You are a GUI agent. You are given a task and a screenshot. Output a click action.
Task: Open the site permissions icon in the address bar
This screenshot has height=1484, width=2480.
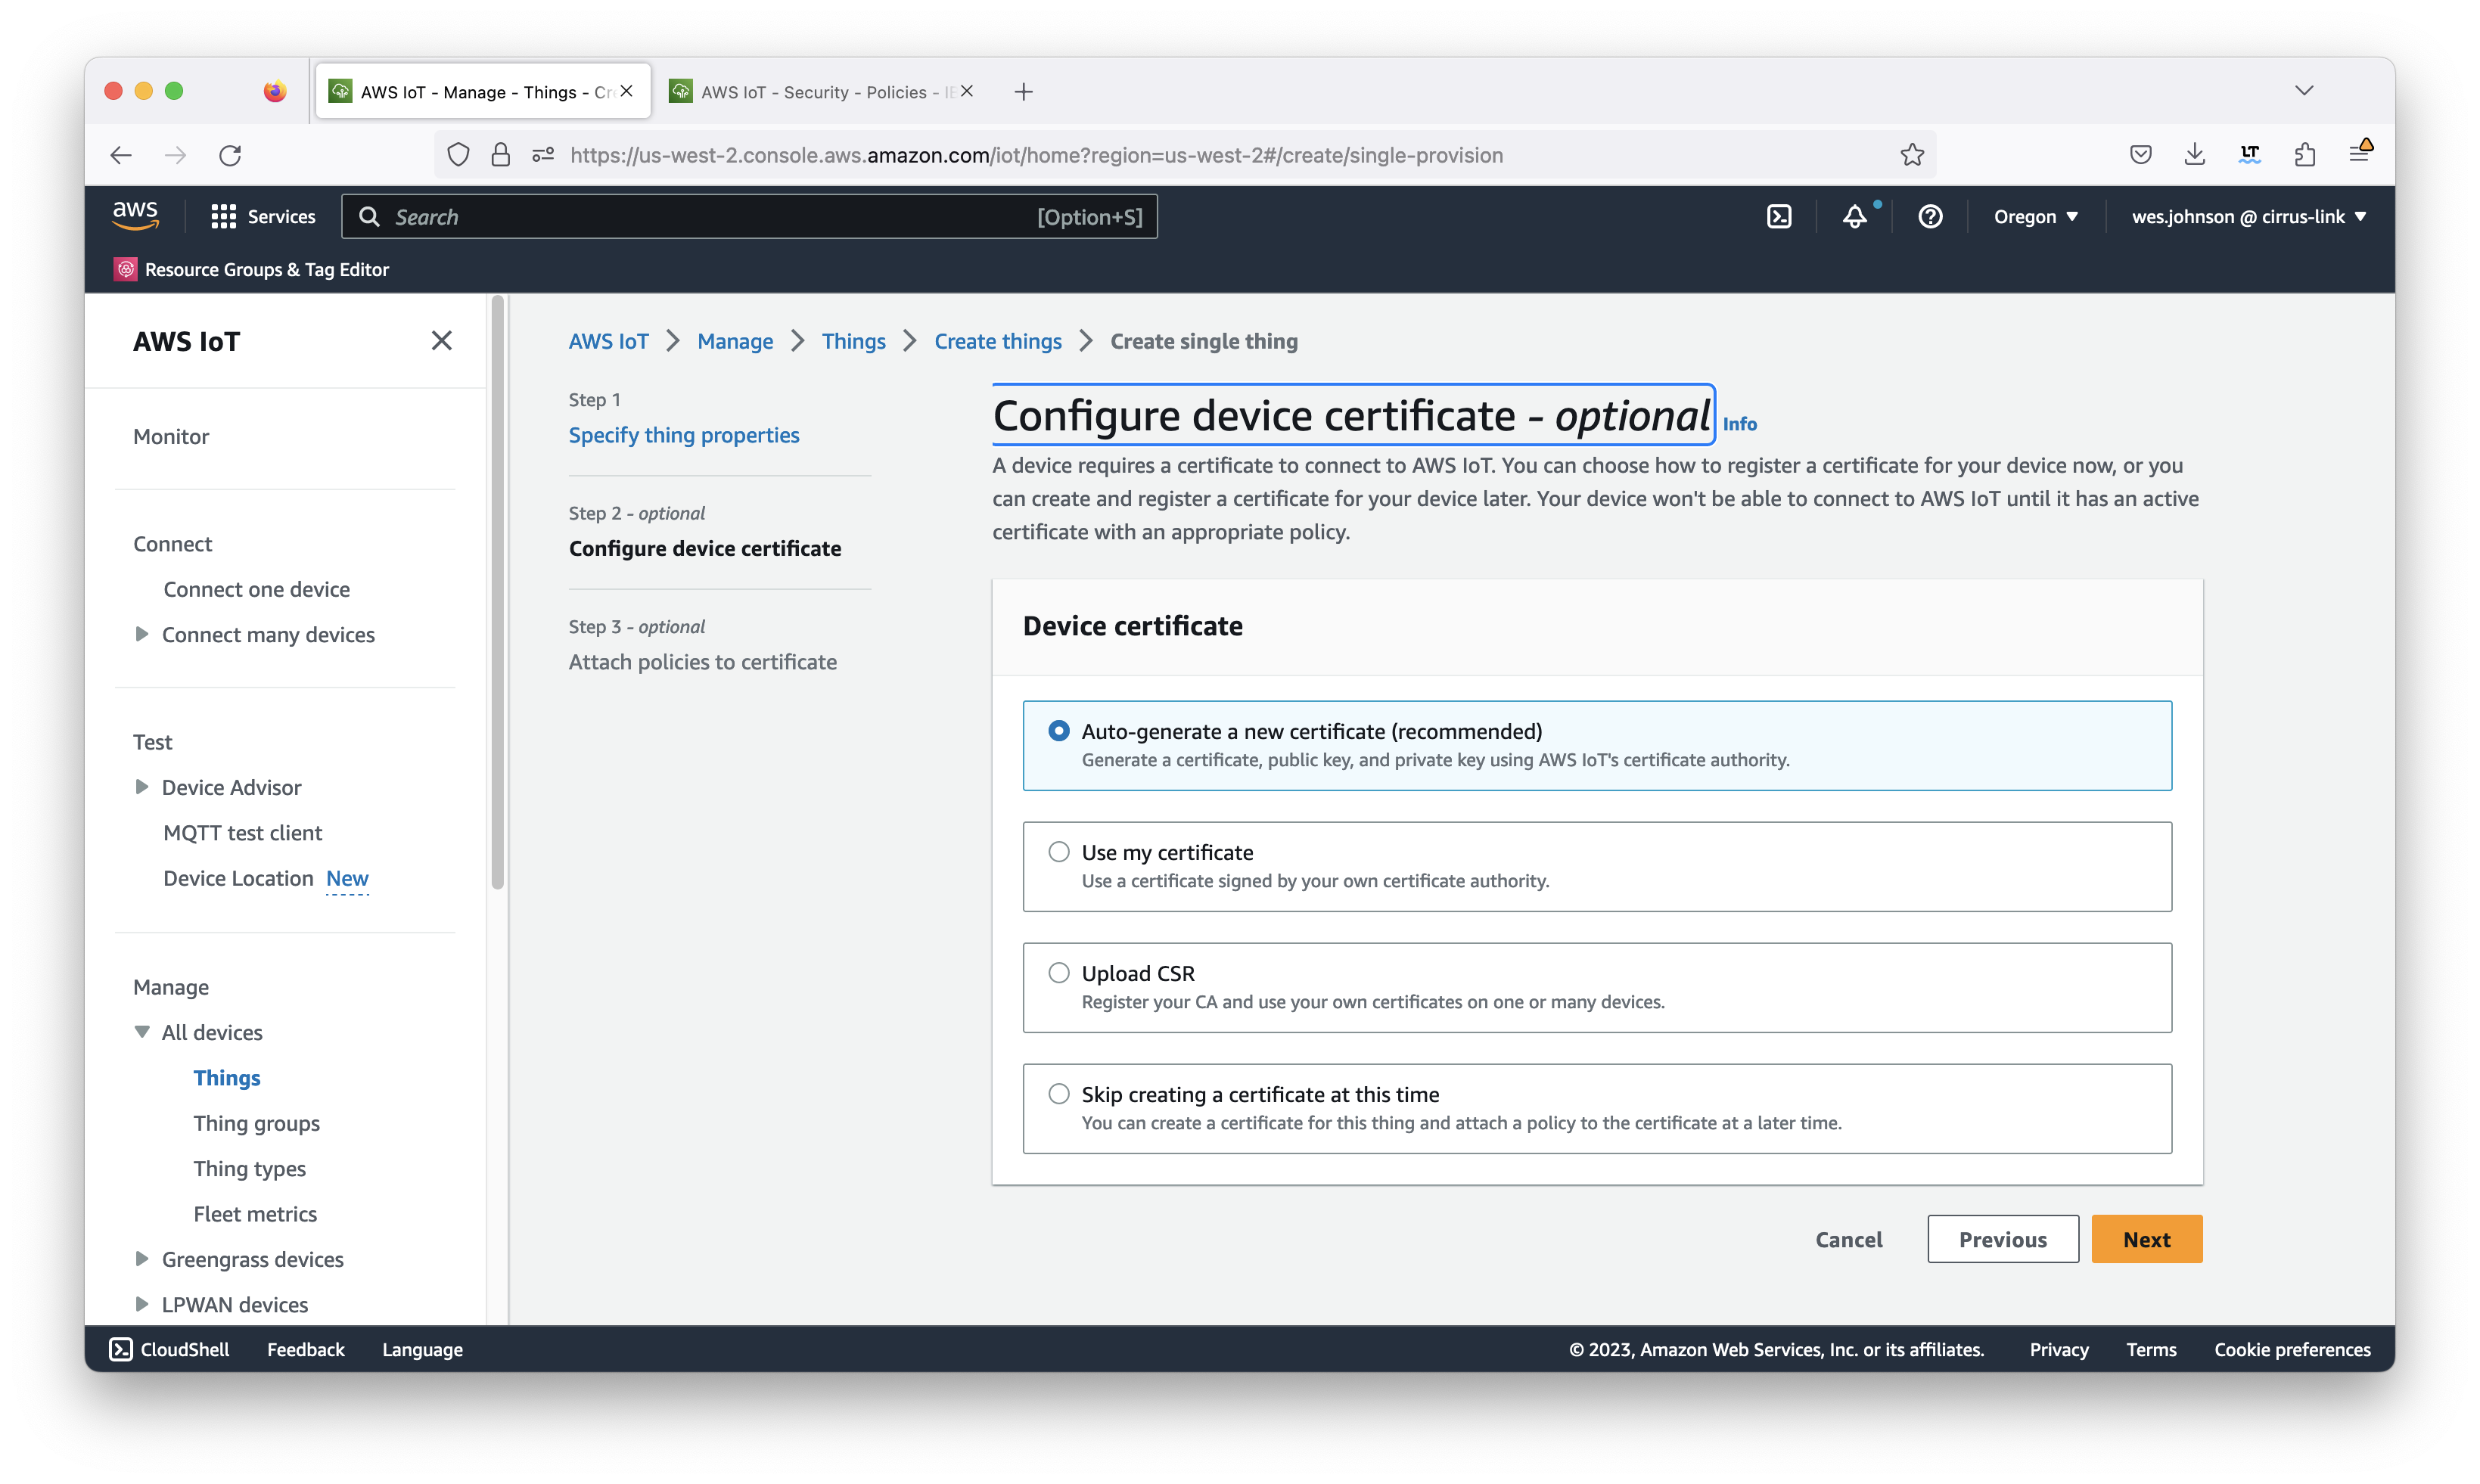(543, 155)
